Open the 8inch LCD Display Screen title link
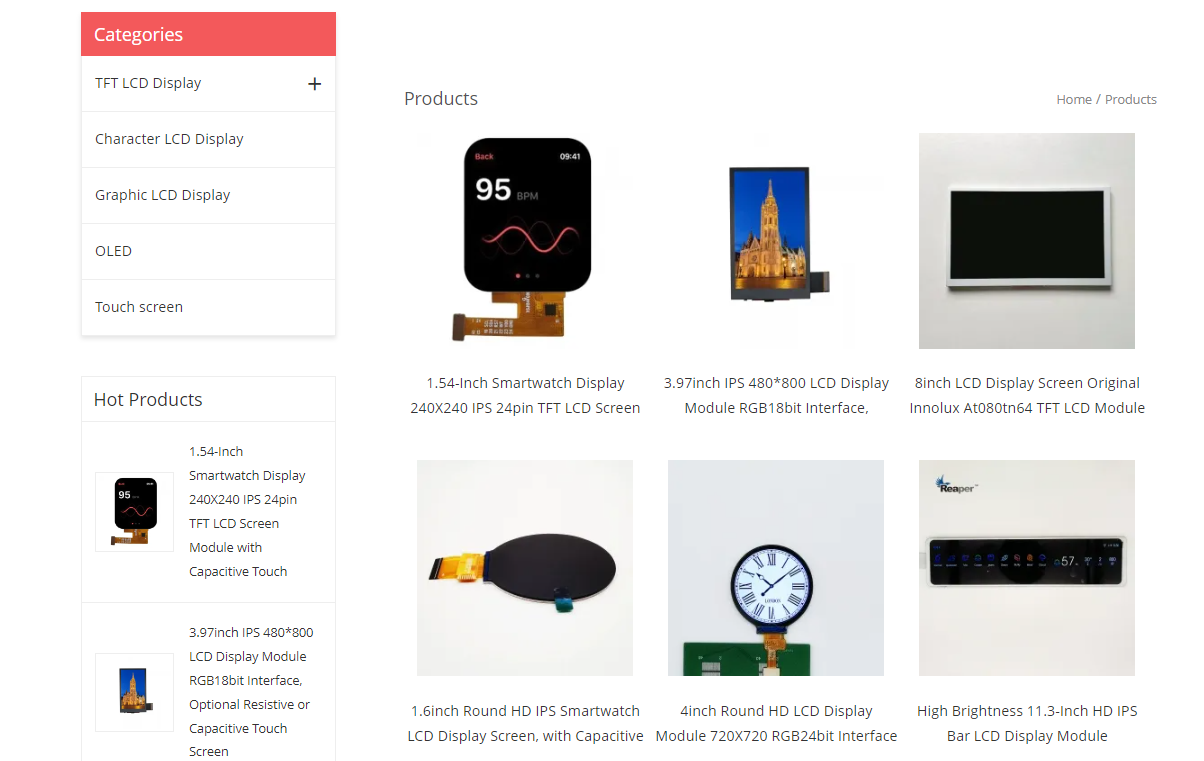Image resolution: width=1204 pixels, height=761 pixels. pyautogui.click(x=1027, y=395)
